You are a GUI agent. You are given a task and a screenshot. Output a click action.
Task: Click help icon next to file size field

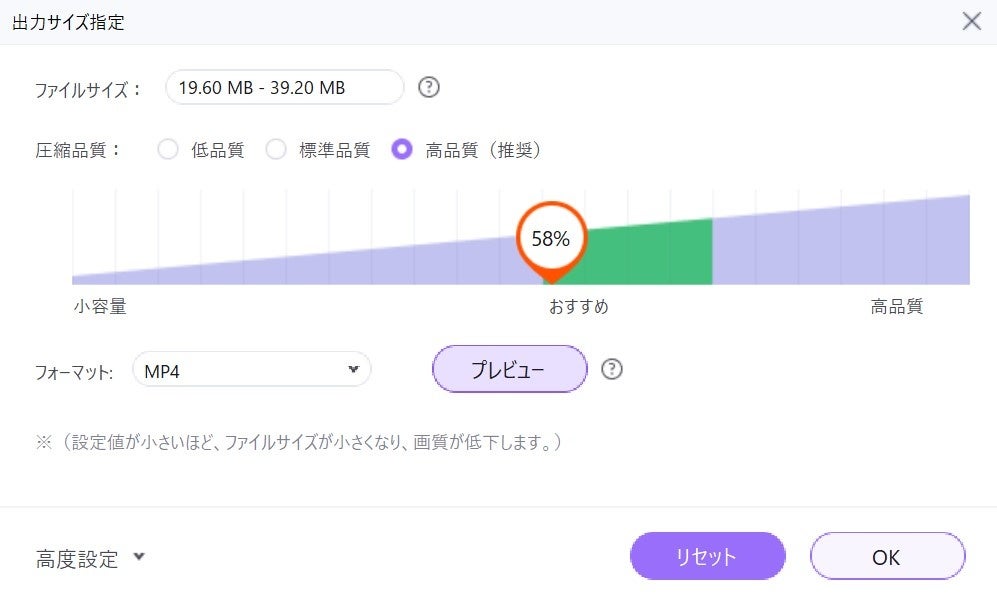coord(429,87)
